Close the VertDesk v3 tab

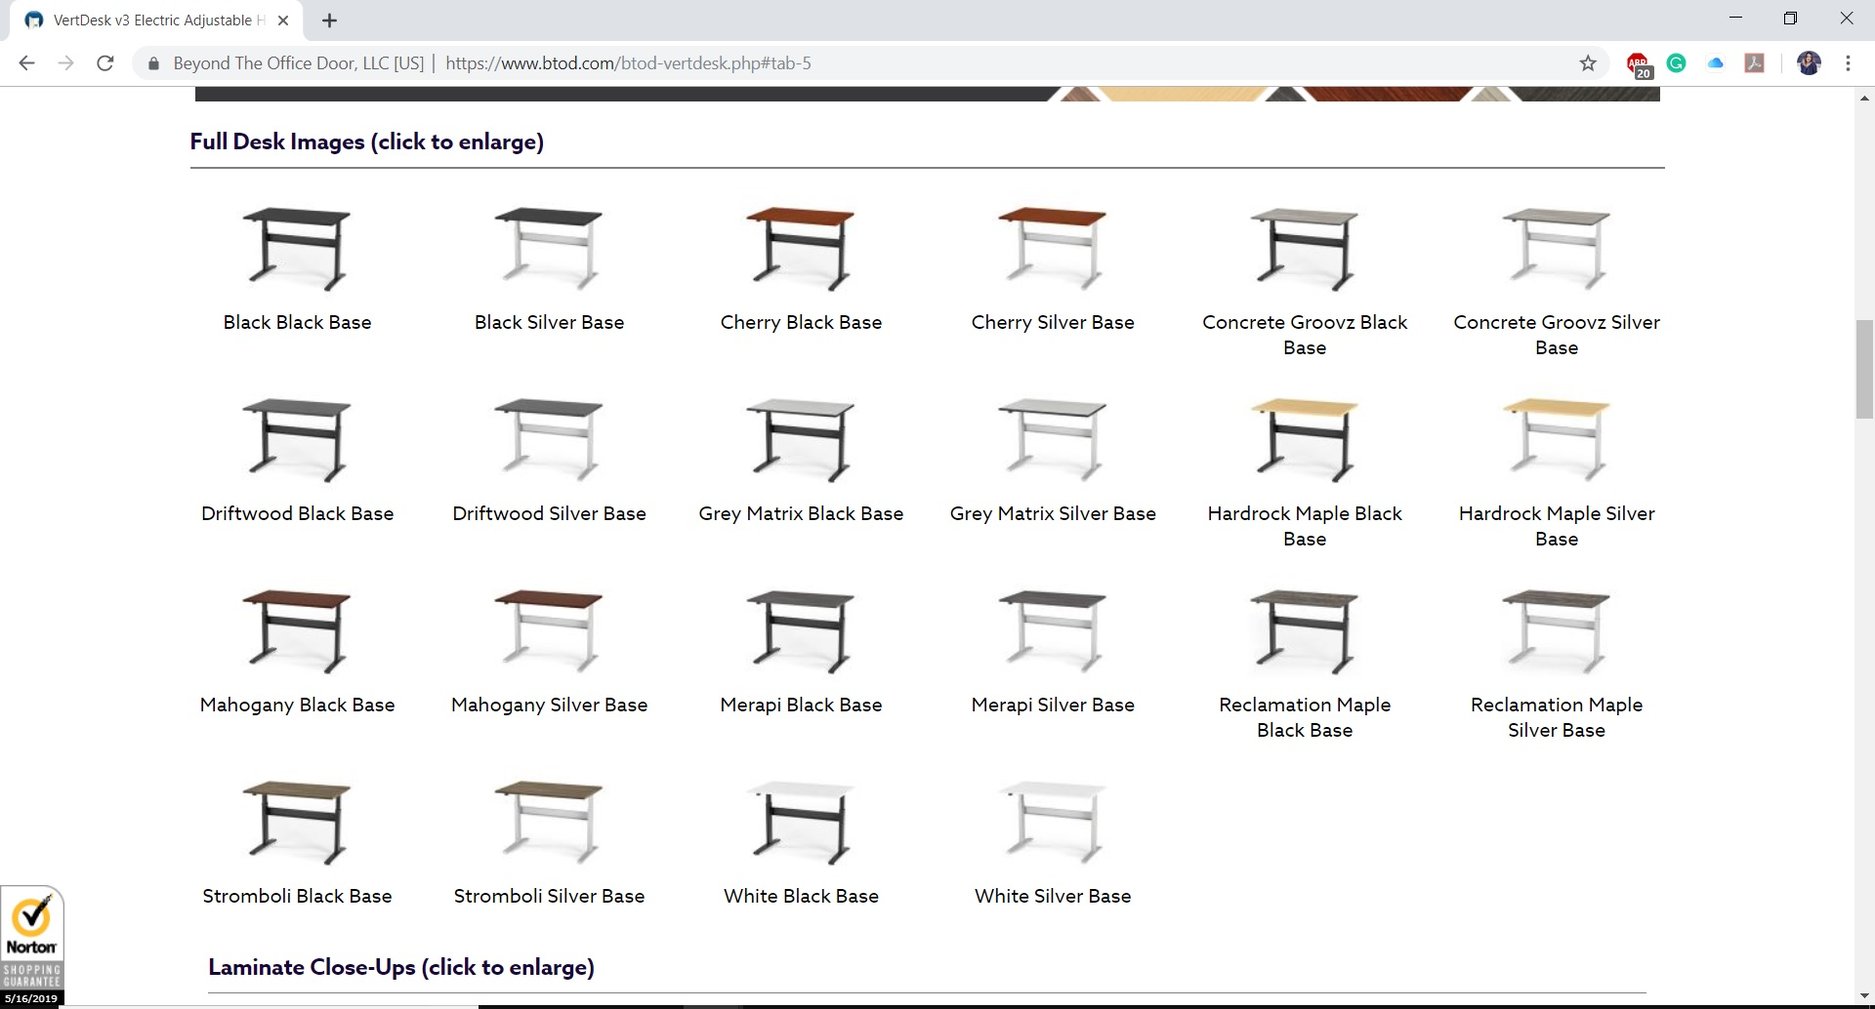pos(282,20)
